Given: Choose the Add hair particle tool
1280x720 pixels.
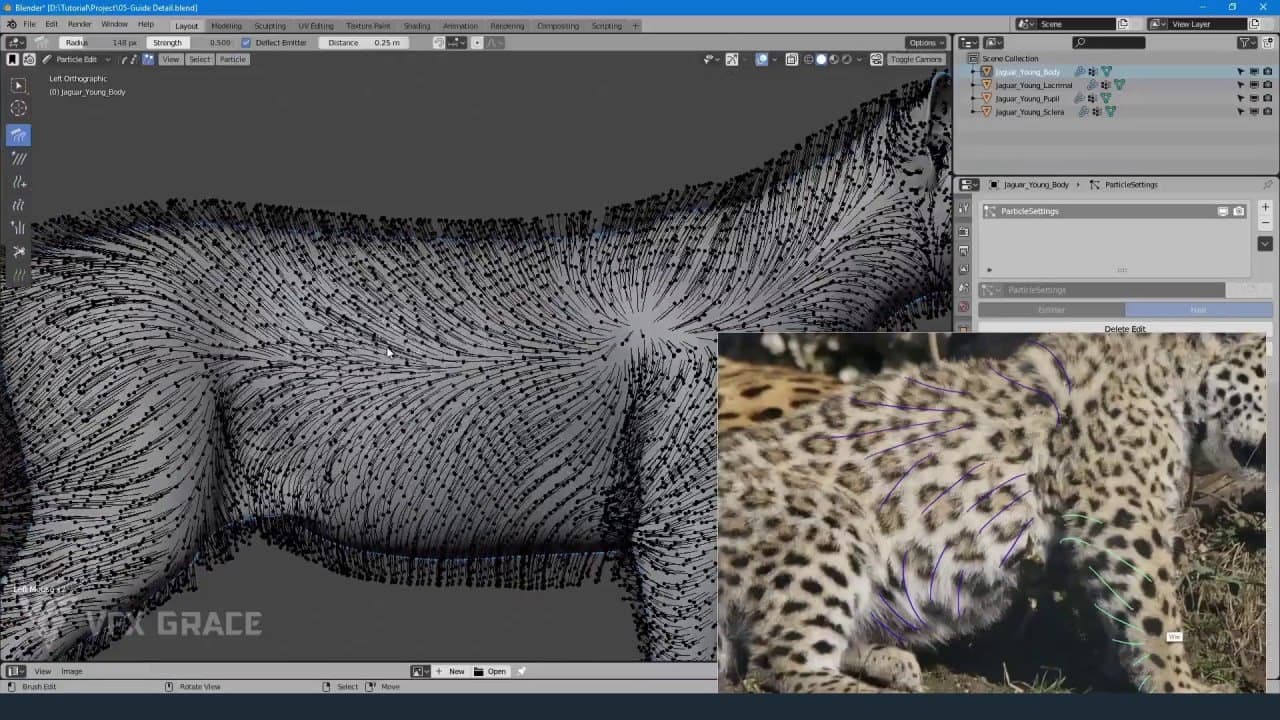Looking at the screenshot, I should (x=19, y=182).
